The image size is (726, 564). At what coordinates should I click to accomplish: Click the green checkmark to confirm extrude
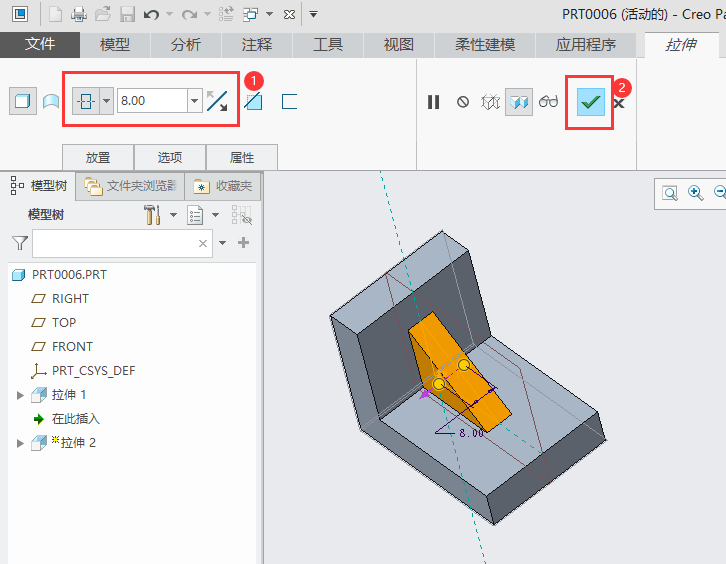point(591,102)
